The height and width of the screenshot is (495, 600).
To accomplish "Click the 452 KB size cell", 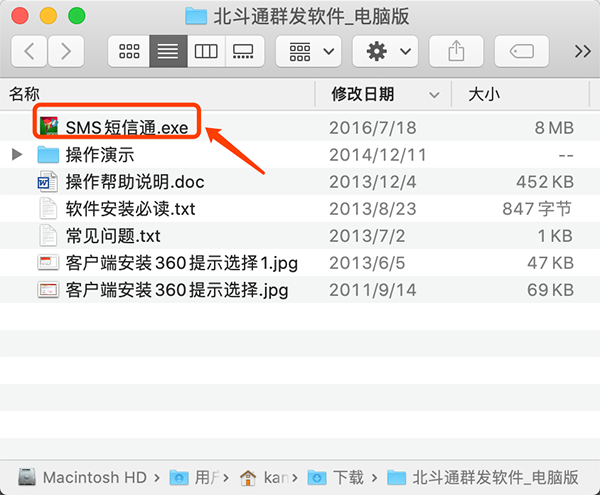I will (545, 182).
